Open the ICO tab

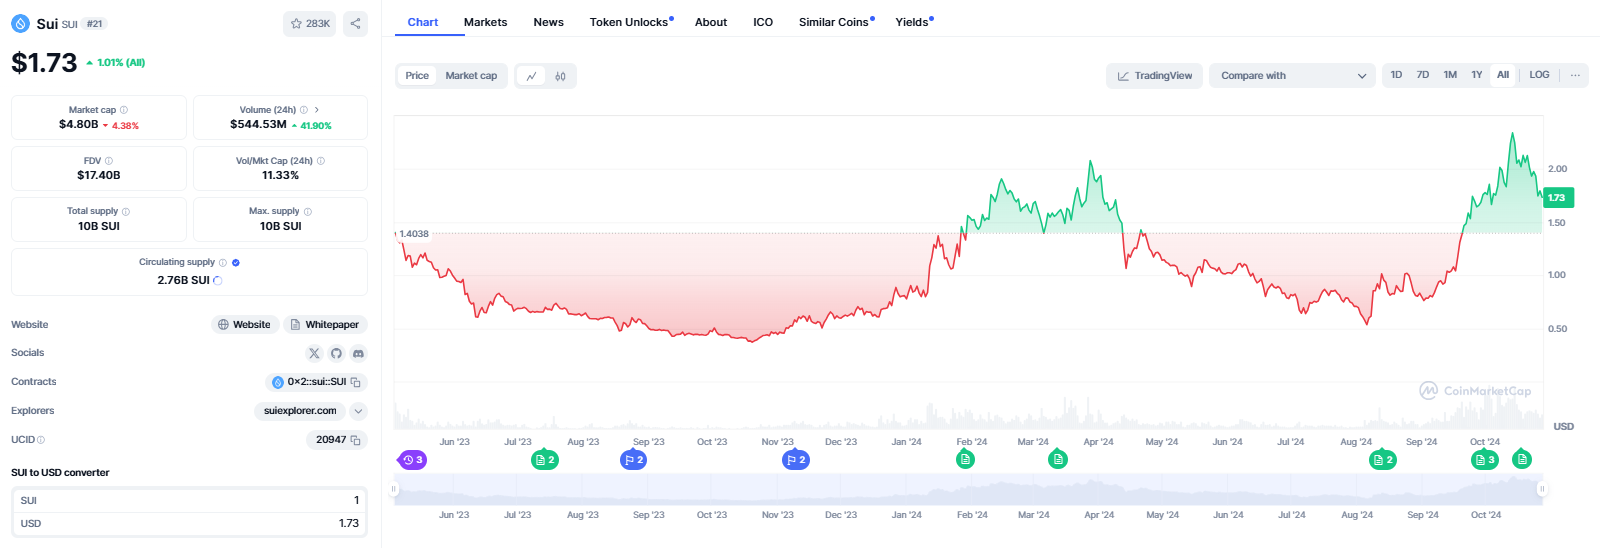763,22
